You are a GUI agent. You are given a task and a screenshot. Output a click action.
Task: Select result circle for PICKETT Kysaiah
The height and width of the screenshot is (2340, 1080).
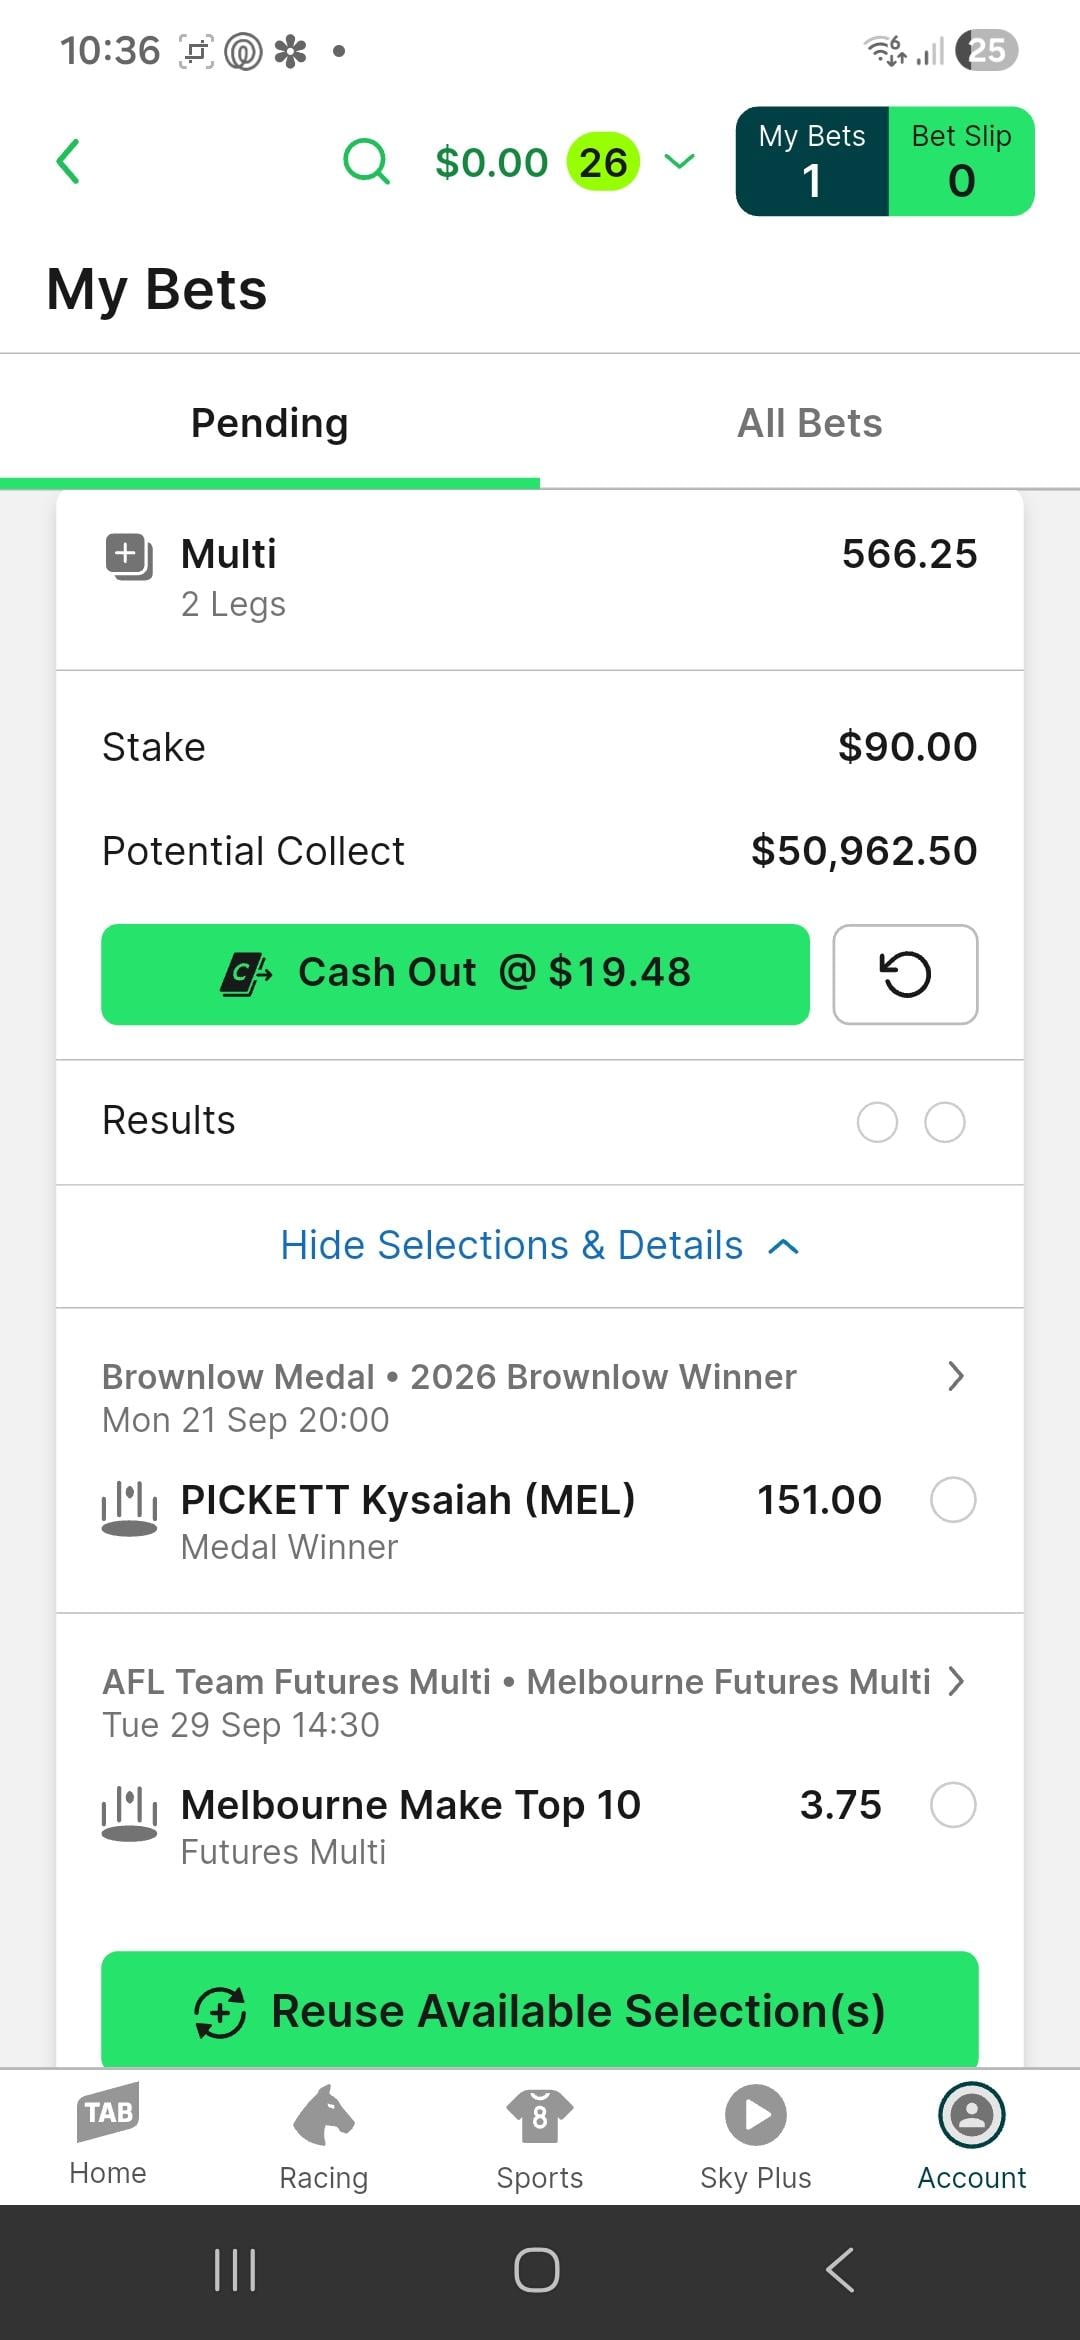953,1500
